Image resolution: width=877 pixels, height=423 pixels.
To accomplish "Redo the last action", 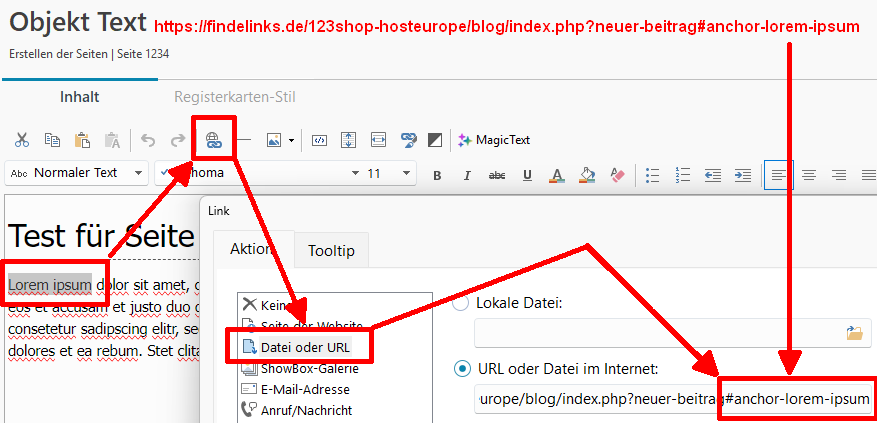I will (178, 140).
